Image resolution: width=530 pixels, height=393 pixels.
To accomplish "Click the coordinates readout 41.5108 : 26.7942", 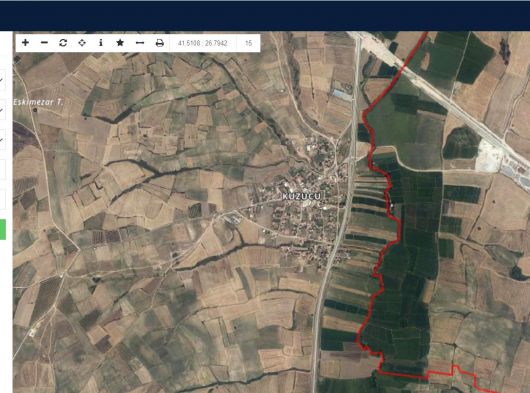I will 202,43.
